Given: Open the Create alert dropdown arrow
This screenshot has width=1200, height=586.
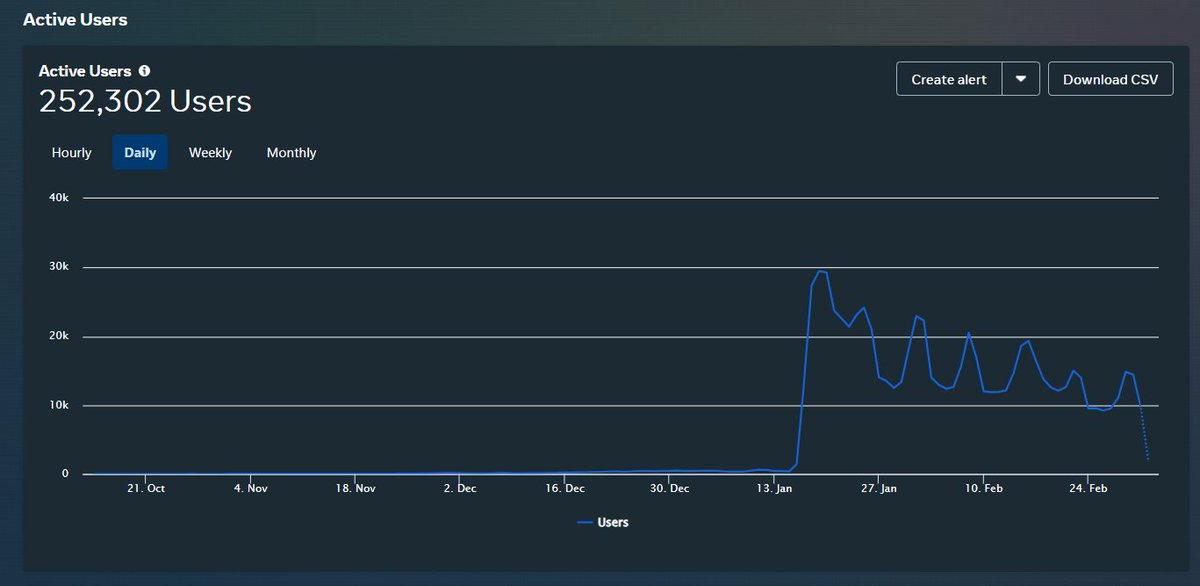Looking at the screenshot, I should 1021,79.
